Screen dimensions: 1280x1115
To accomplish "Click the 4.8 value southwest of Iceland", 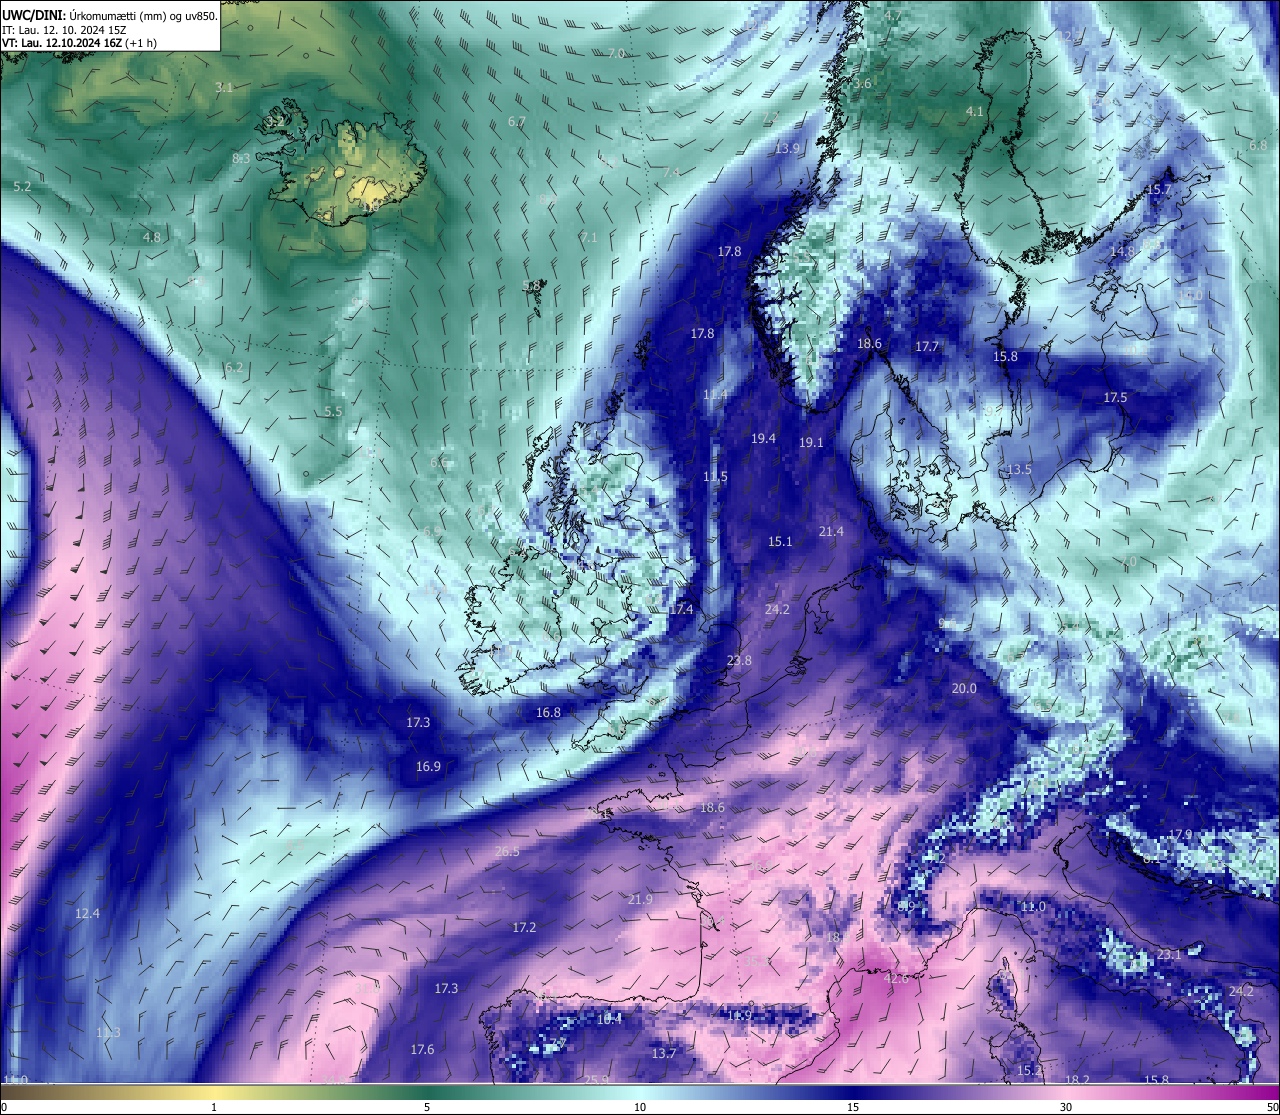I will [x=151, y=238].
